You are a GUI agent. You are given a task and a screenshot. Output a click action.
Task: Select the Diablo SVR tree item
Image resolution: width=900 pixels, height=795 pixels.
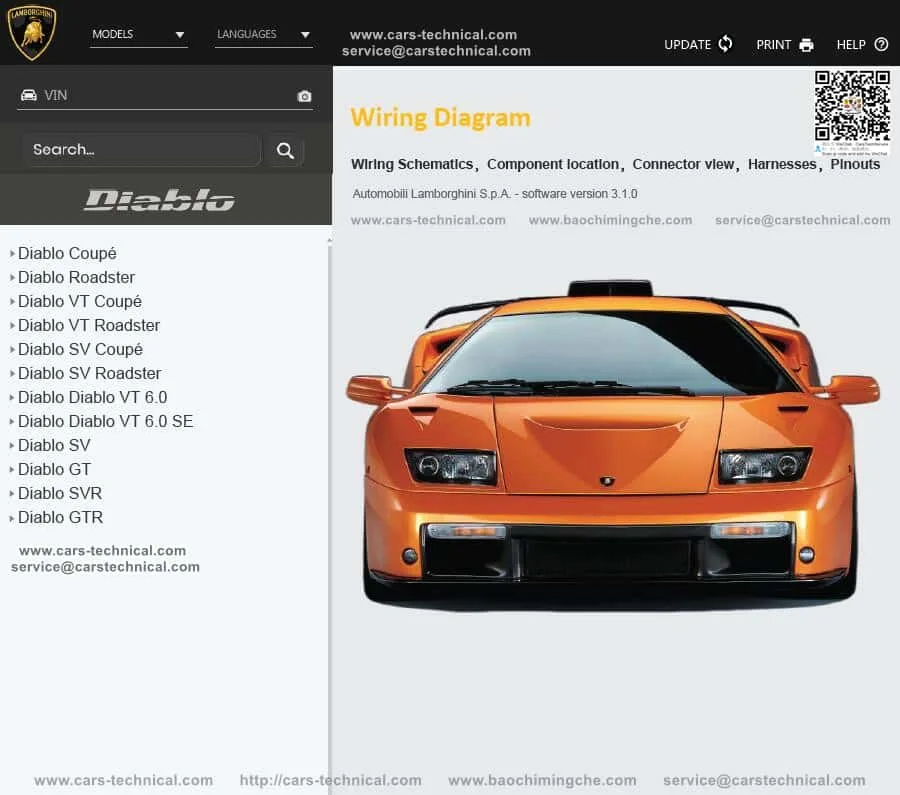coord(60,494)
